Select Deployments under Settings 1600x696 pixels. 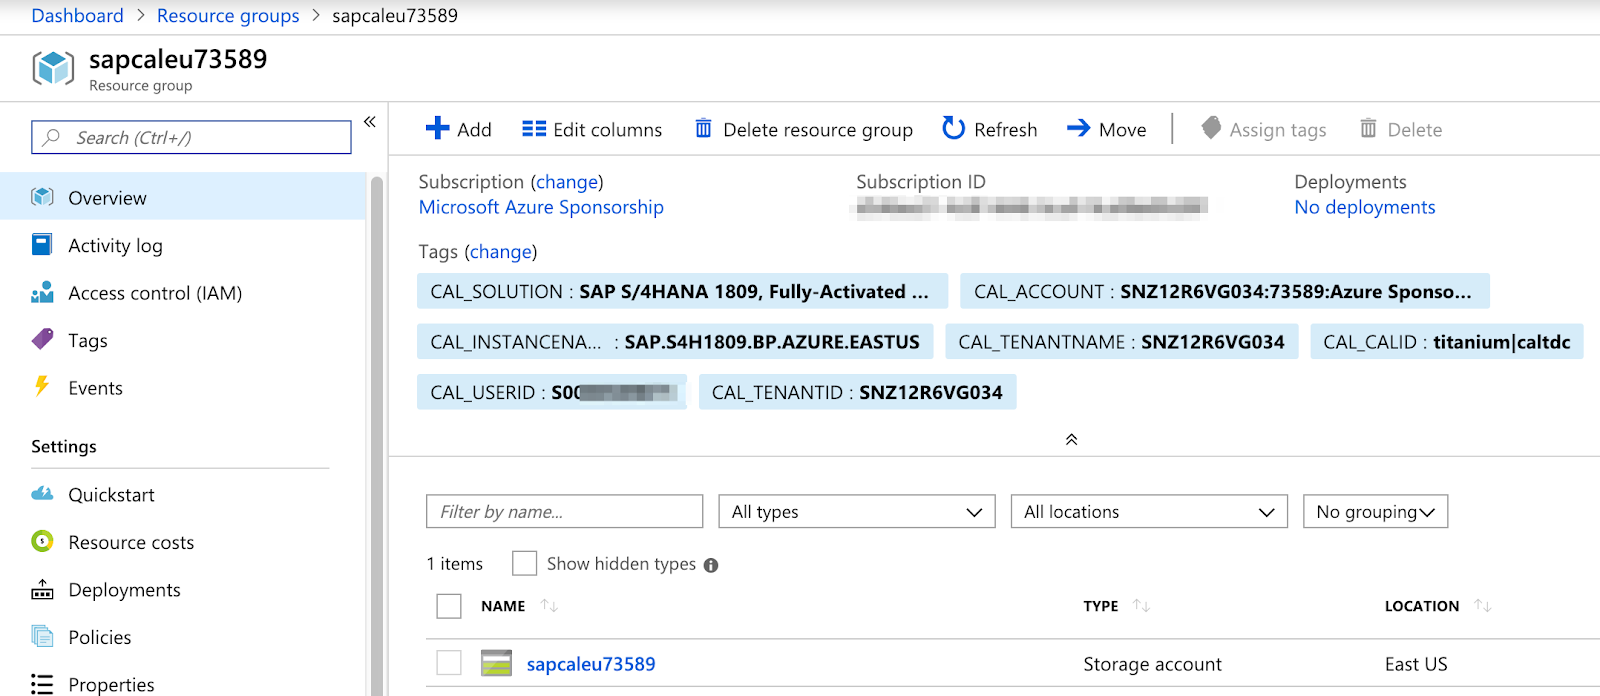click(124, 590)
